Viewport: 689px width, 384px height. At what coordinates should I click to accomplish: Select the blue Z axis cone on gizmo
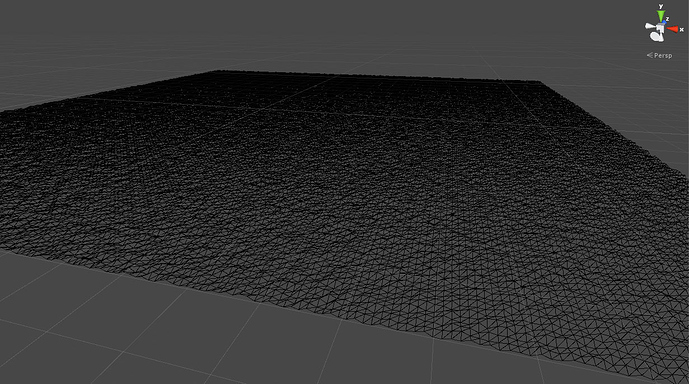pos(664,22)
